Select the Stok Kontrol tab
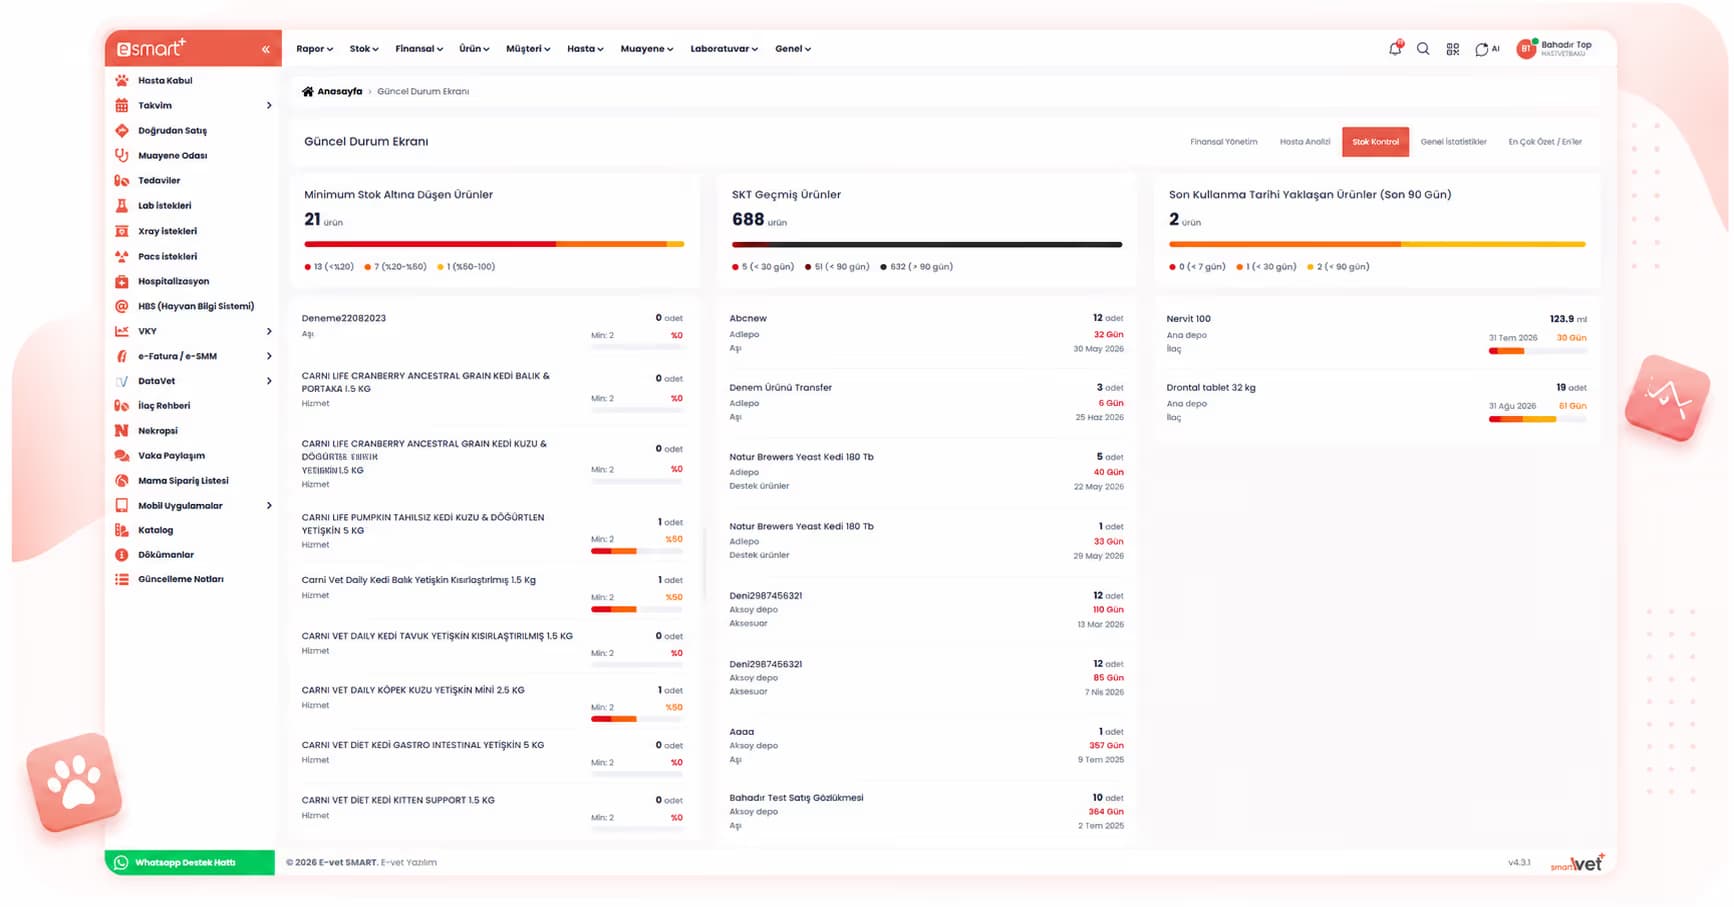1734x907 pixels. pyautogui.click(x=1375, y=142)
